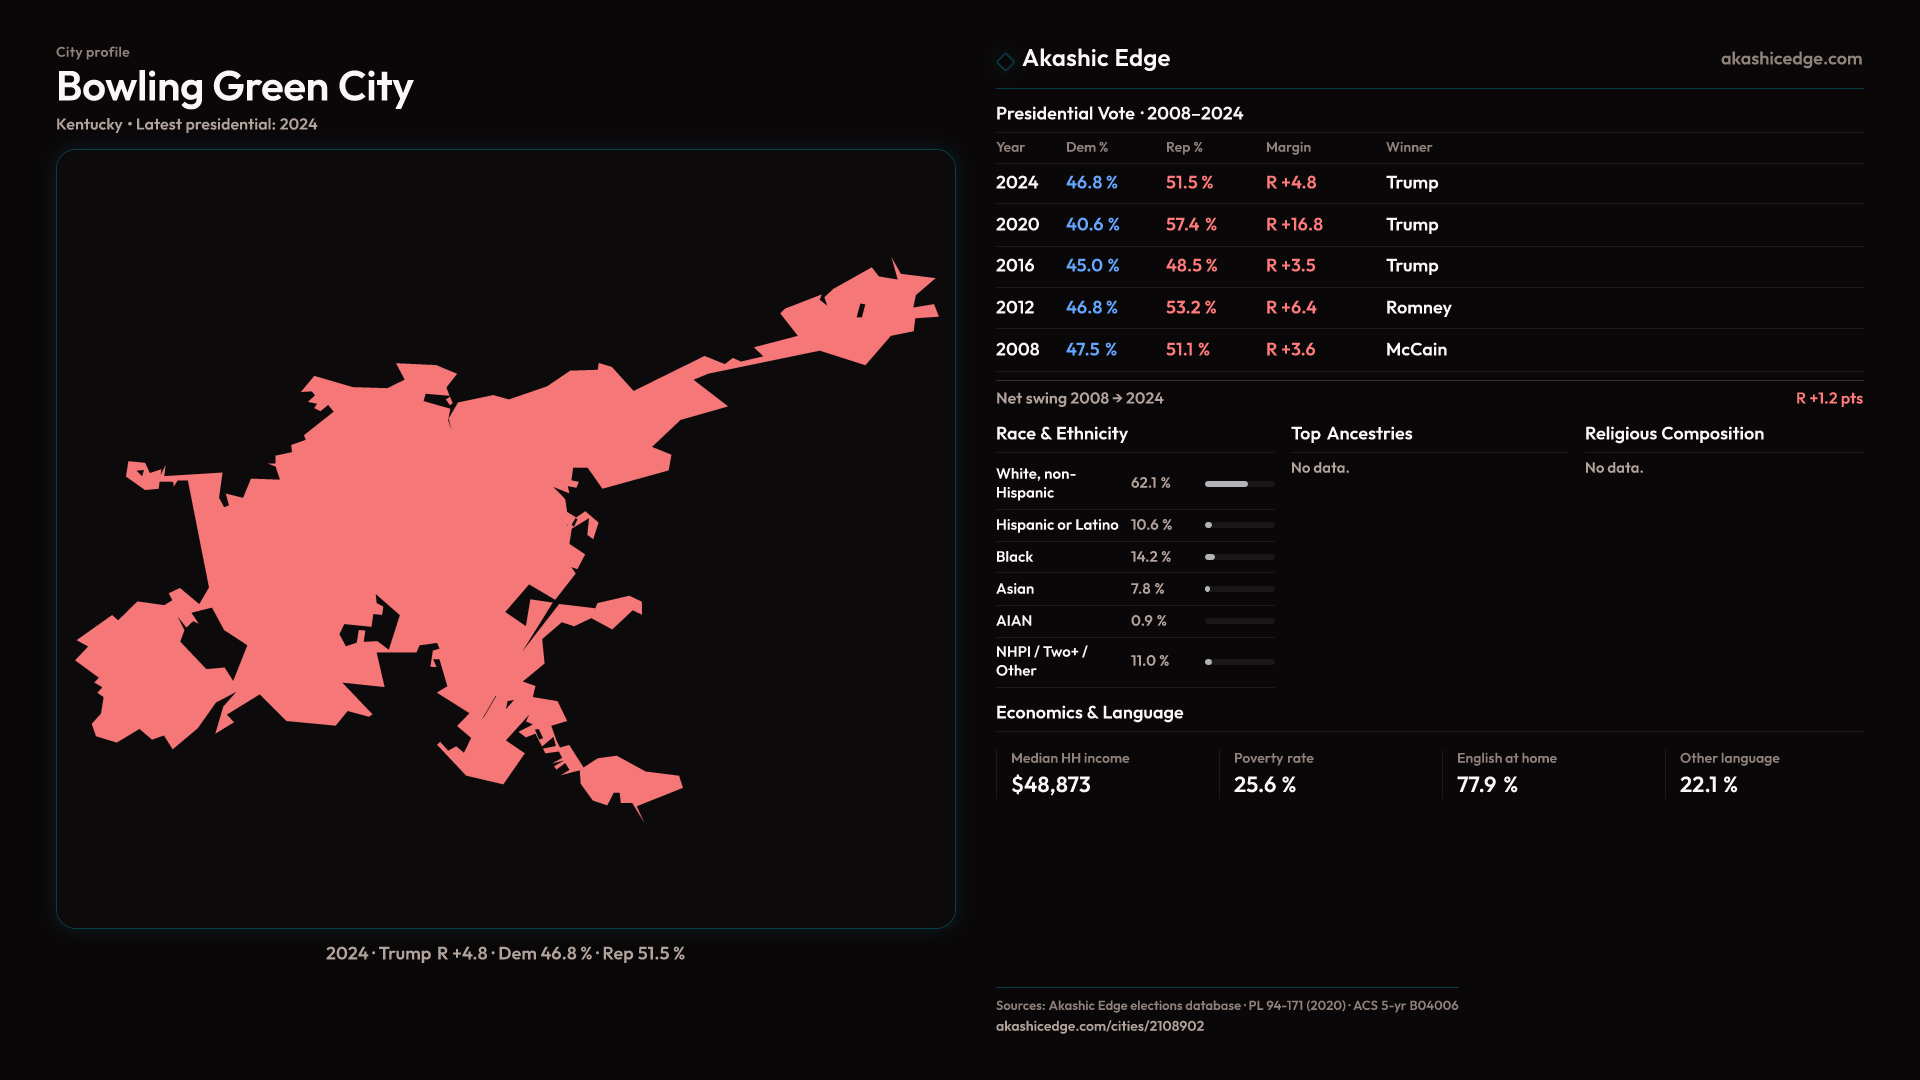Click the Poverty rate 25.6 % stat
This screenshot has height=1080, width=1920.
1264,785
